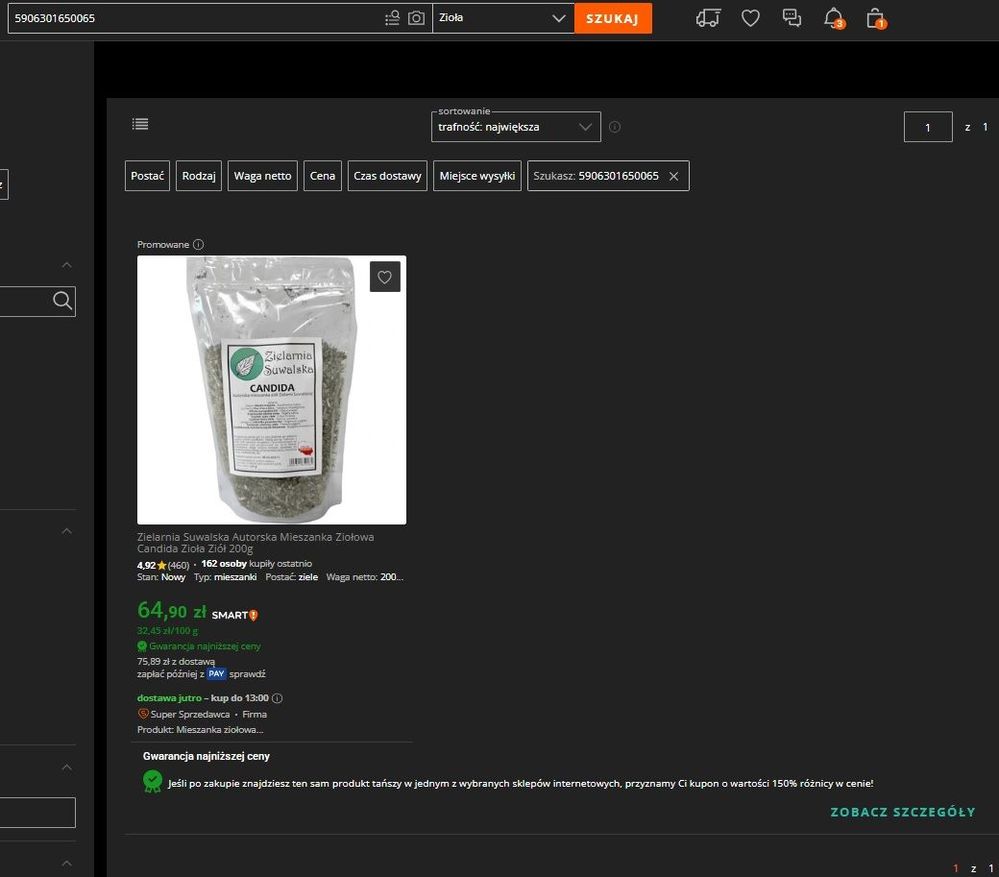This screenshot has height=877, width=999.
Task: Open the 'Miejsce wysyłki' filter
Action: click(477, 176)
